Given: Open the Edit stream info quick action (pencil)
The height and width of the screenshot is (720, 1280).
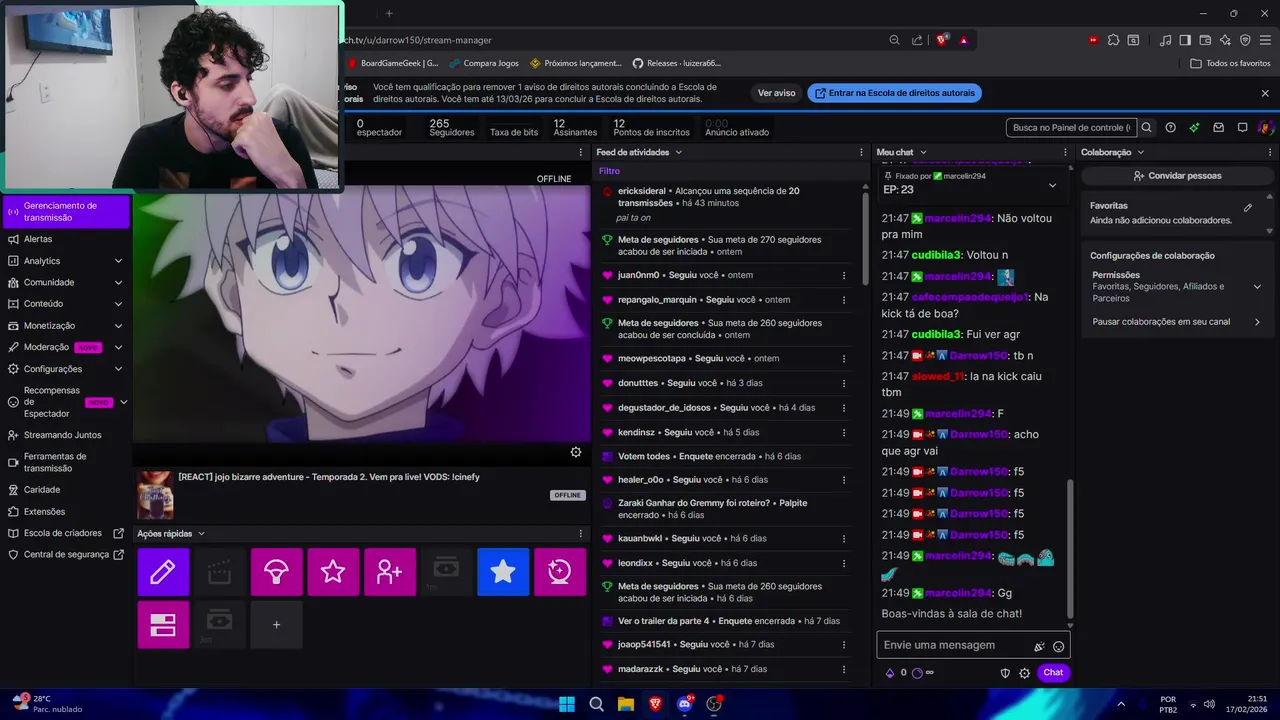Looking at the screenshot, I should (x=163, y=572).
